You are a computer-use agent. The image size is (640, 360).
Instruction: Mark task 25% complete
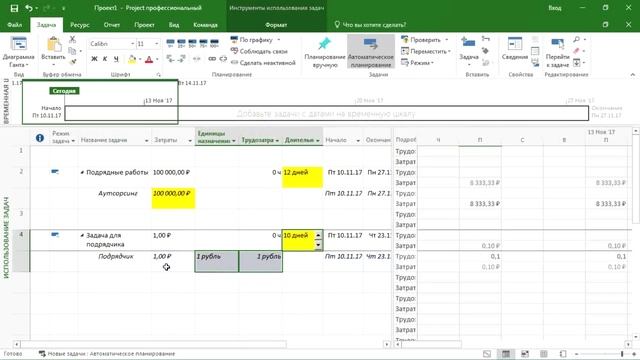click(x=182, y=43)
